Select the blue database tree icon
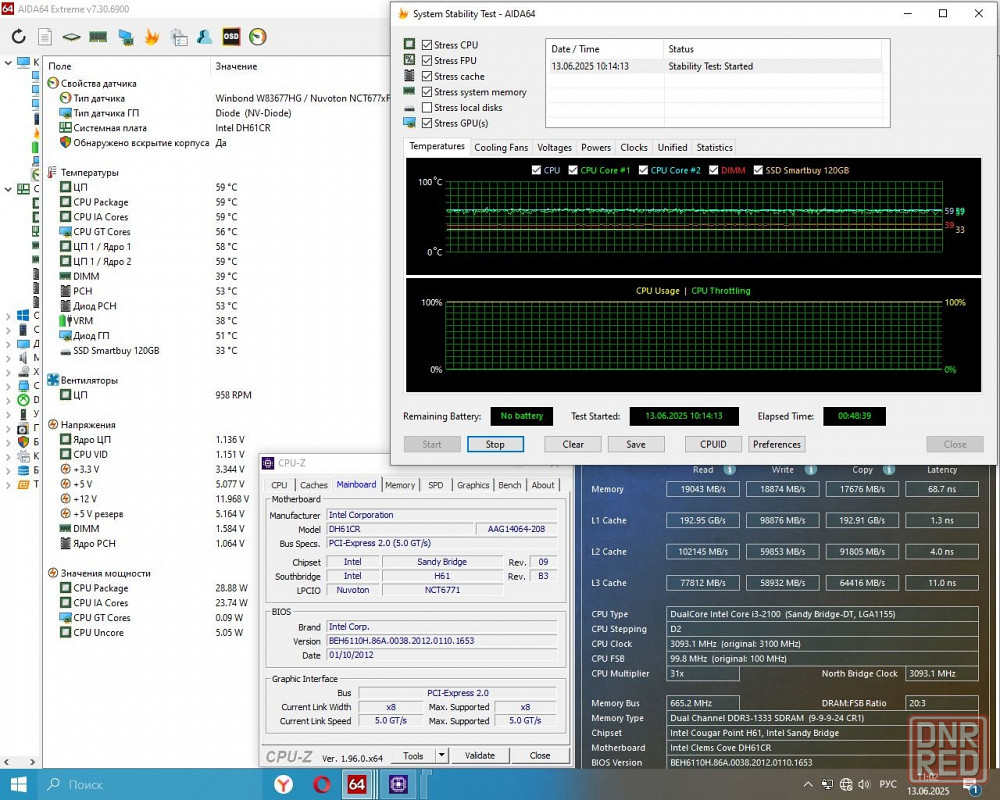Screen dimensions: 1000x800 click(23, 470)
